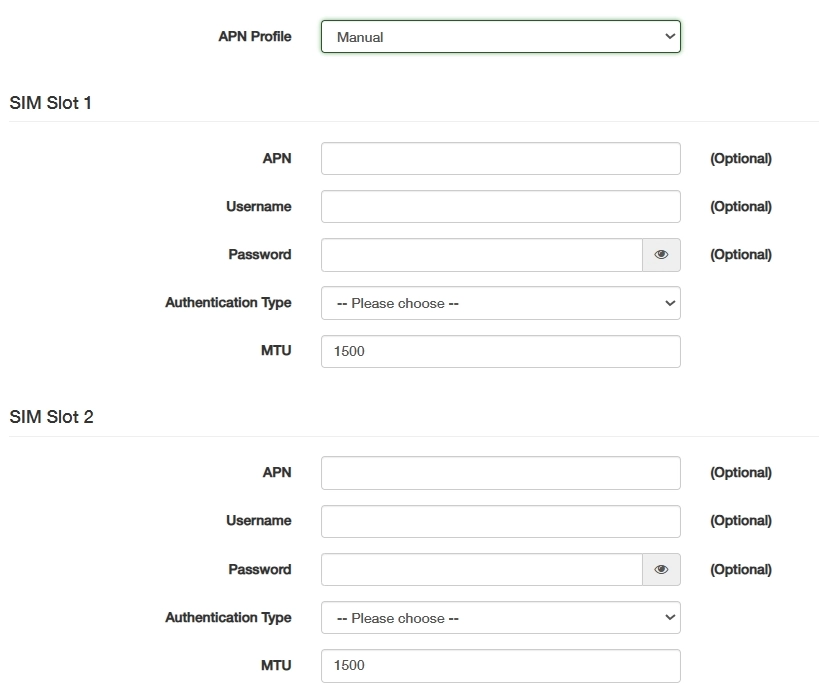
Task: Click SIM Slot 1 Authentication Type label
Action: coord(228,302)
